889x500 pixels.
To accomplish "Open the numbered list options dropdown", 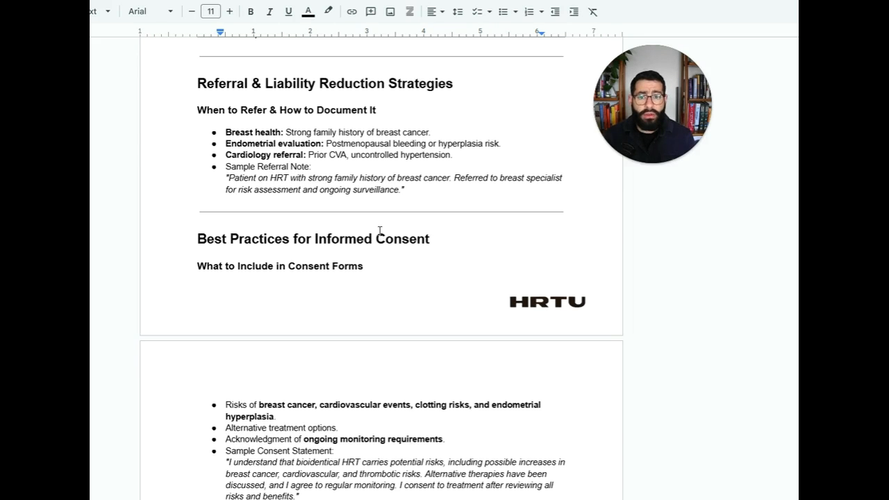I will (x=542, y=12).
